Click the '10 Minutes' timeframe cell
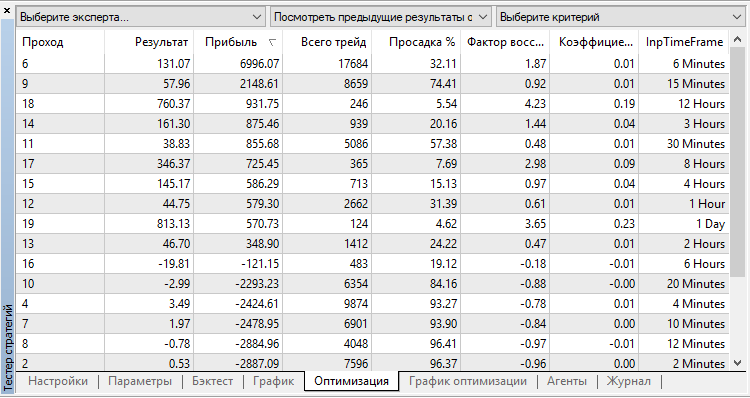 (x=696, y=324)
